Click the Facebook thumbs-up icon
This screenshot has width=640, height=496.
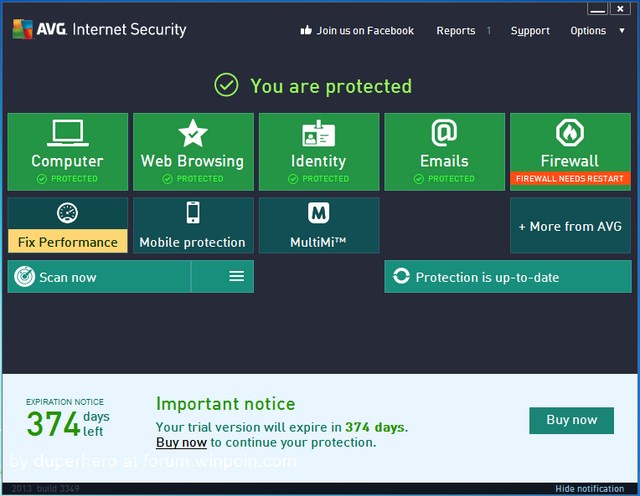pos(306,30)
